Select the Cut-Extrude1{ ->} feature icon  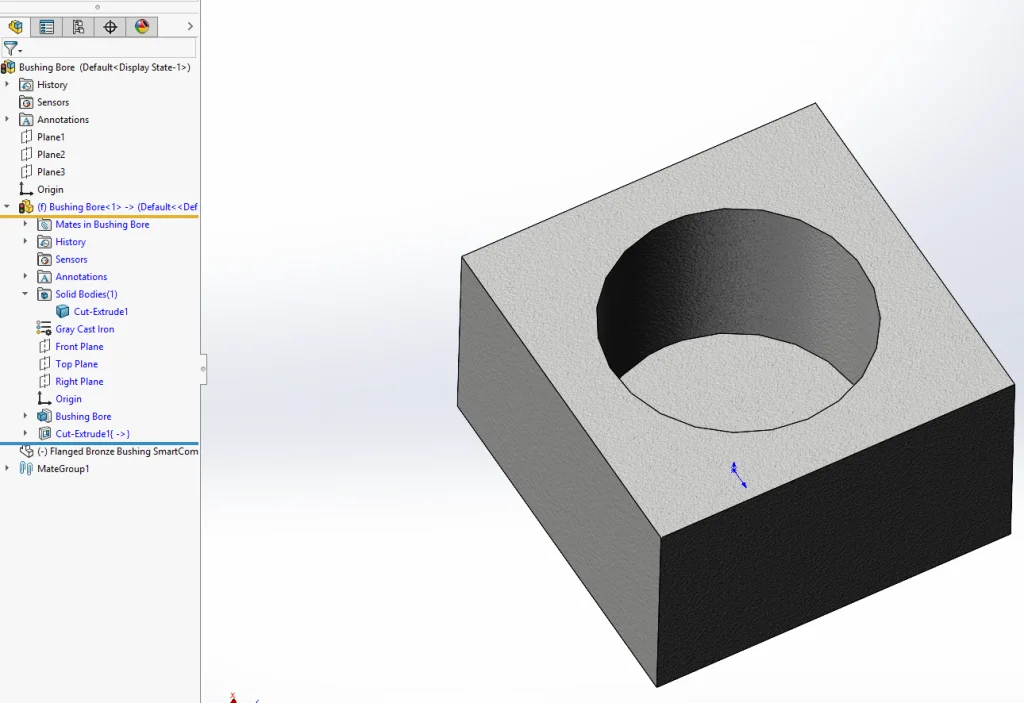pos(44,434)
